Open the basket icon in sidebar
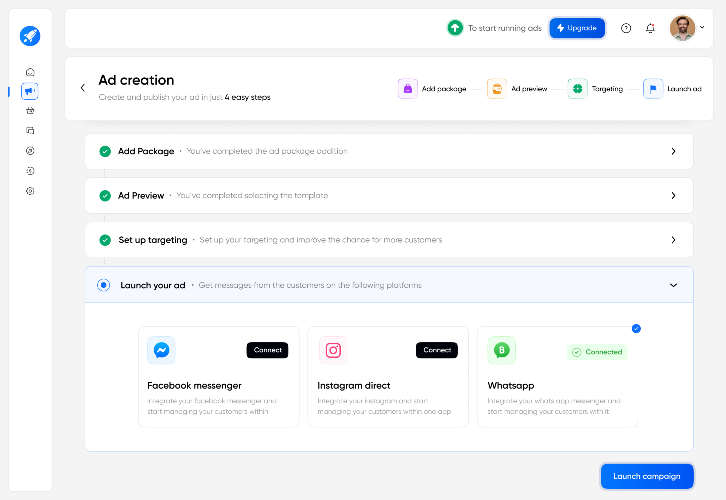The width and height of the screenshot is (726, 500). point(30,111)
